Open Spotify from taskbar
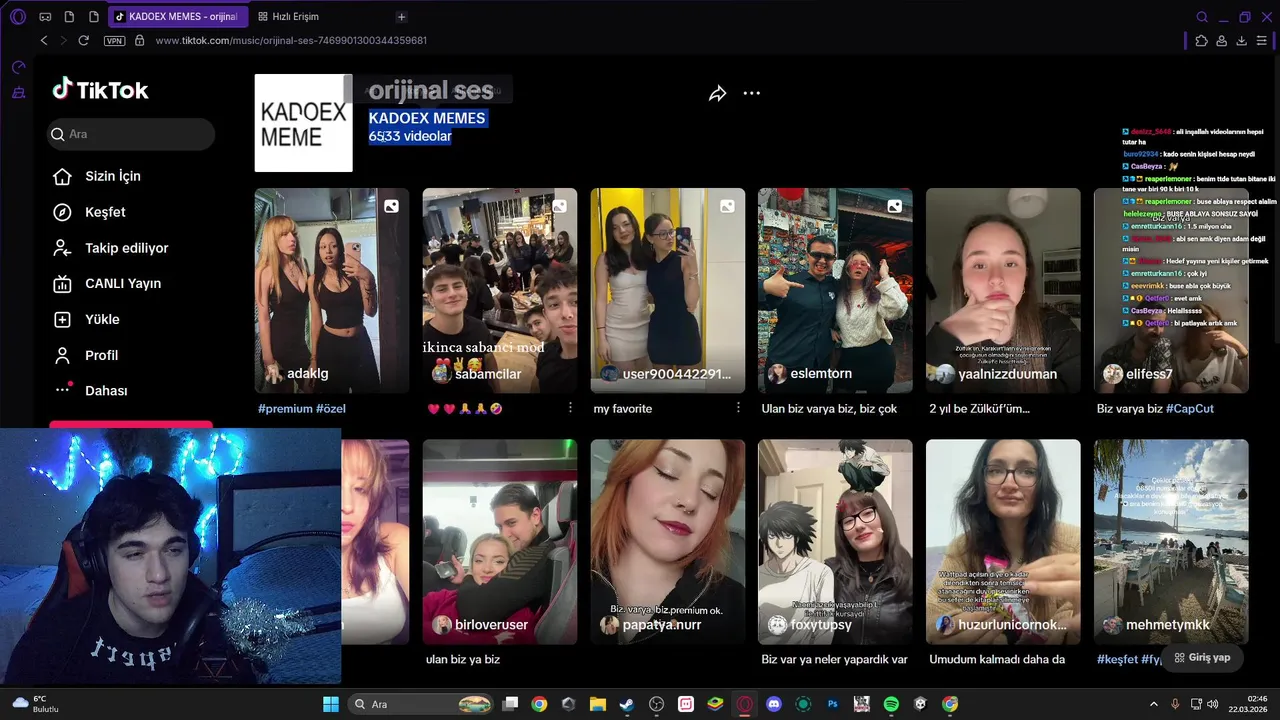The width and height of the screenshot is (1280, 720). [891, 704]
